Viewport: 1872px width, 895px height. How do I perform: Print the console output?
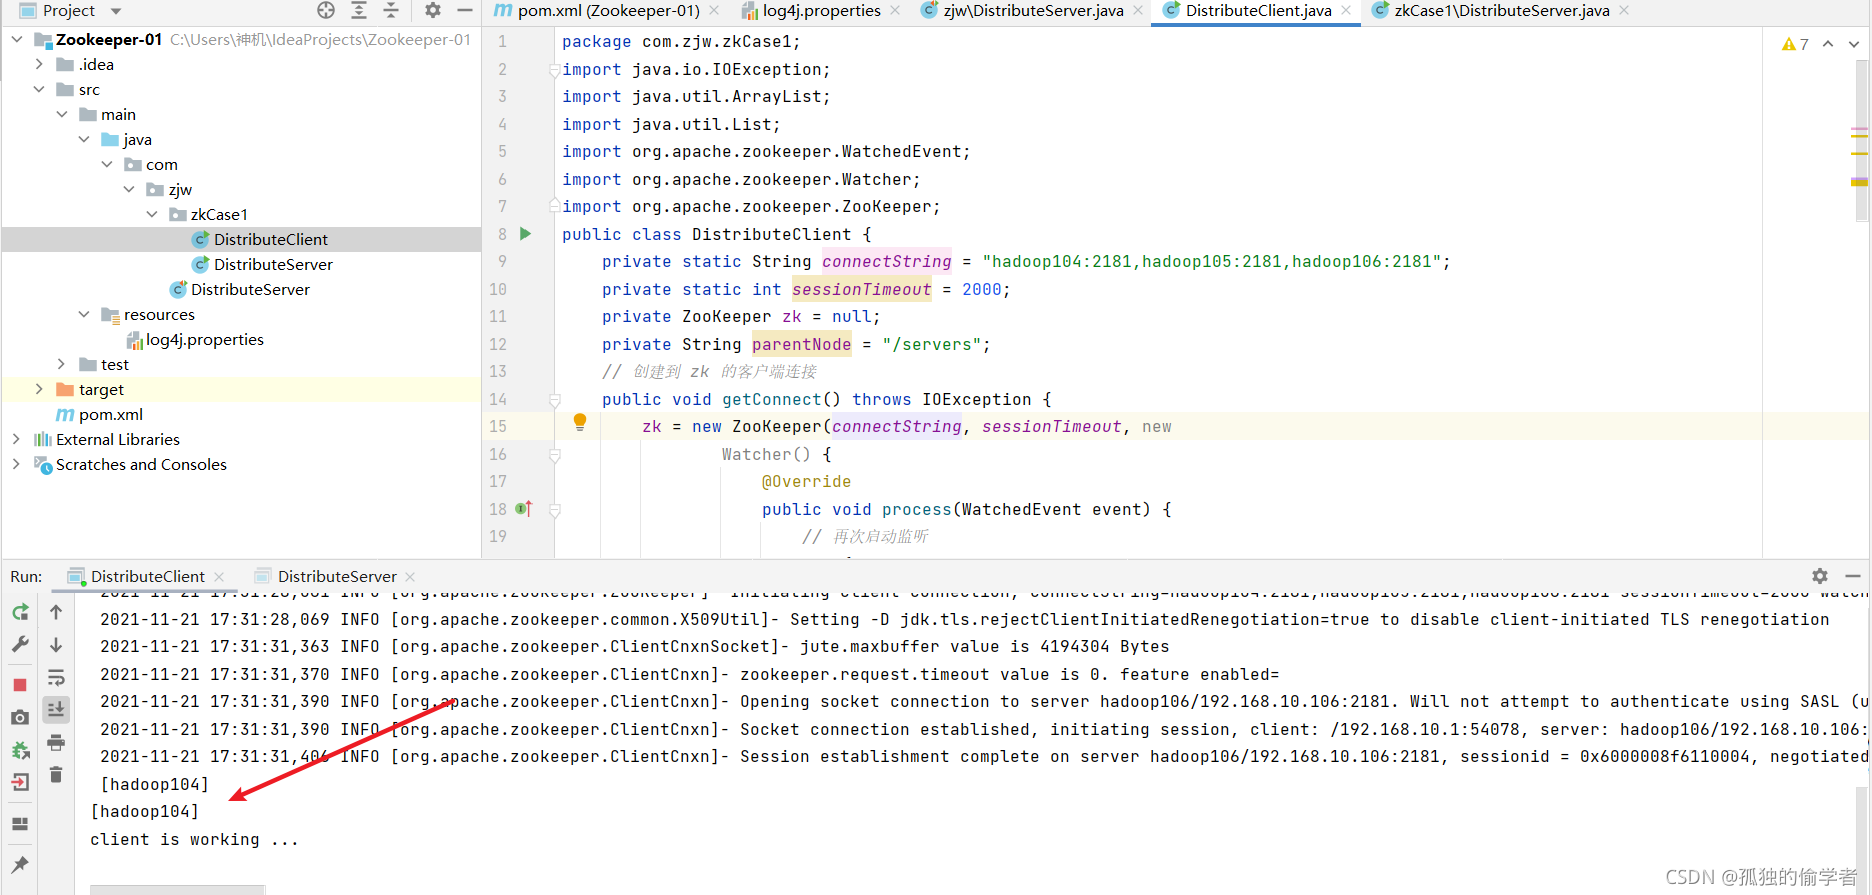click(56, 742)
